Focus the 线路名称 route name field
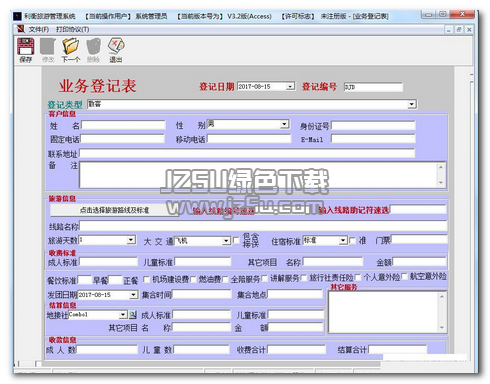490x384 pixels. 263,226
